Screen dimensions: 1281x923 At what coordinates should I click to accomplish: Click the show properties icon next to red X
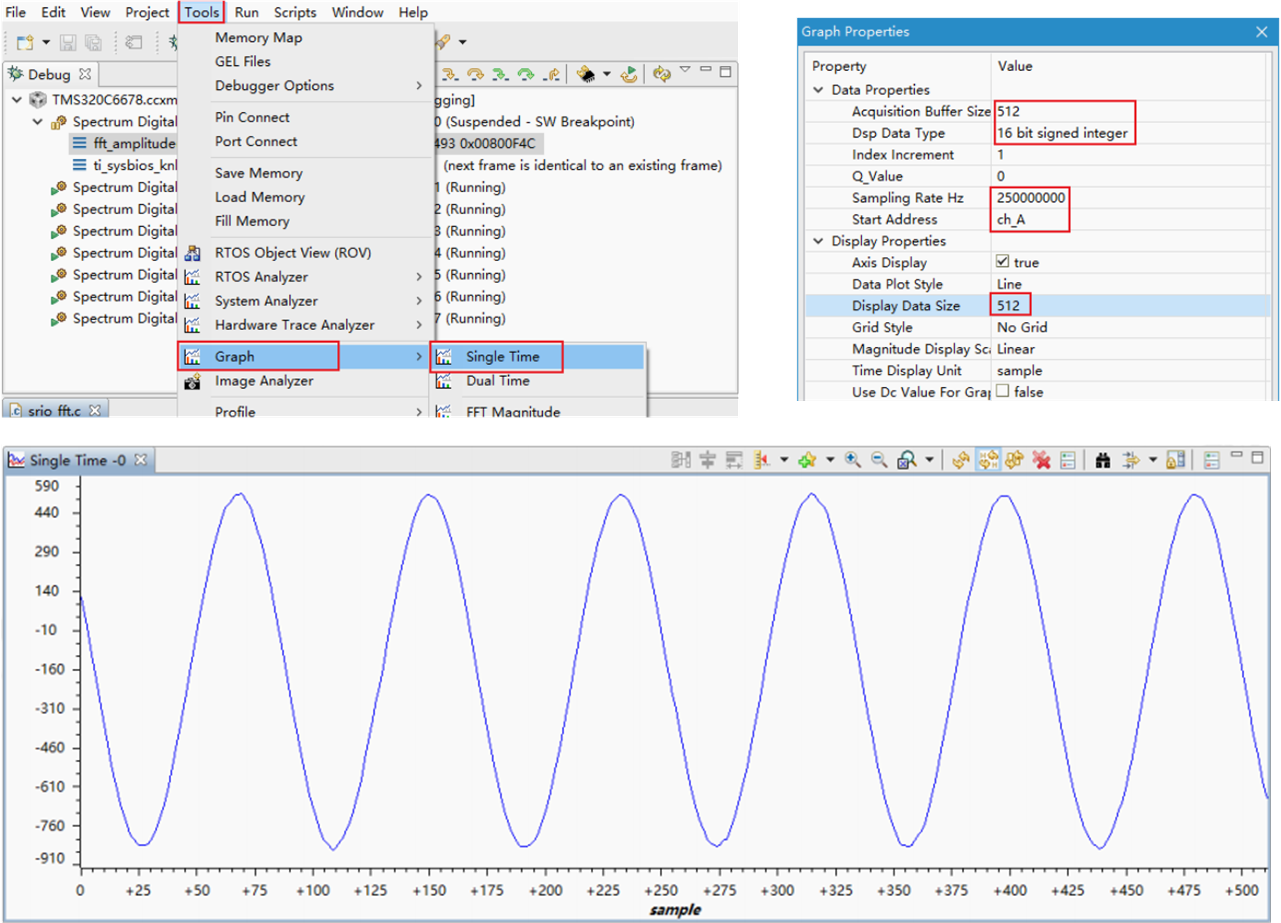coord(1068,460)
